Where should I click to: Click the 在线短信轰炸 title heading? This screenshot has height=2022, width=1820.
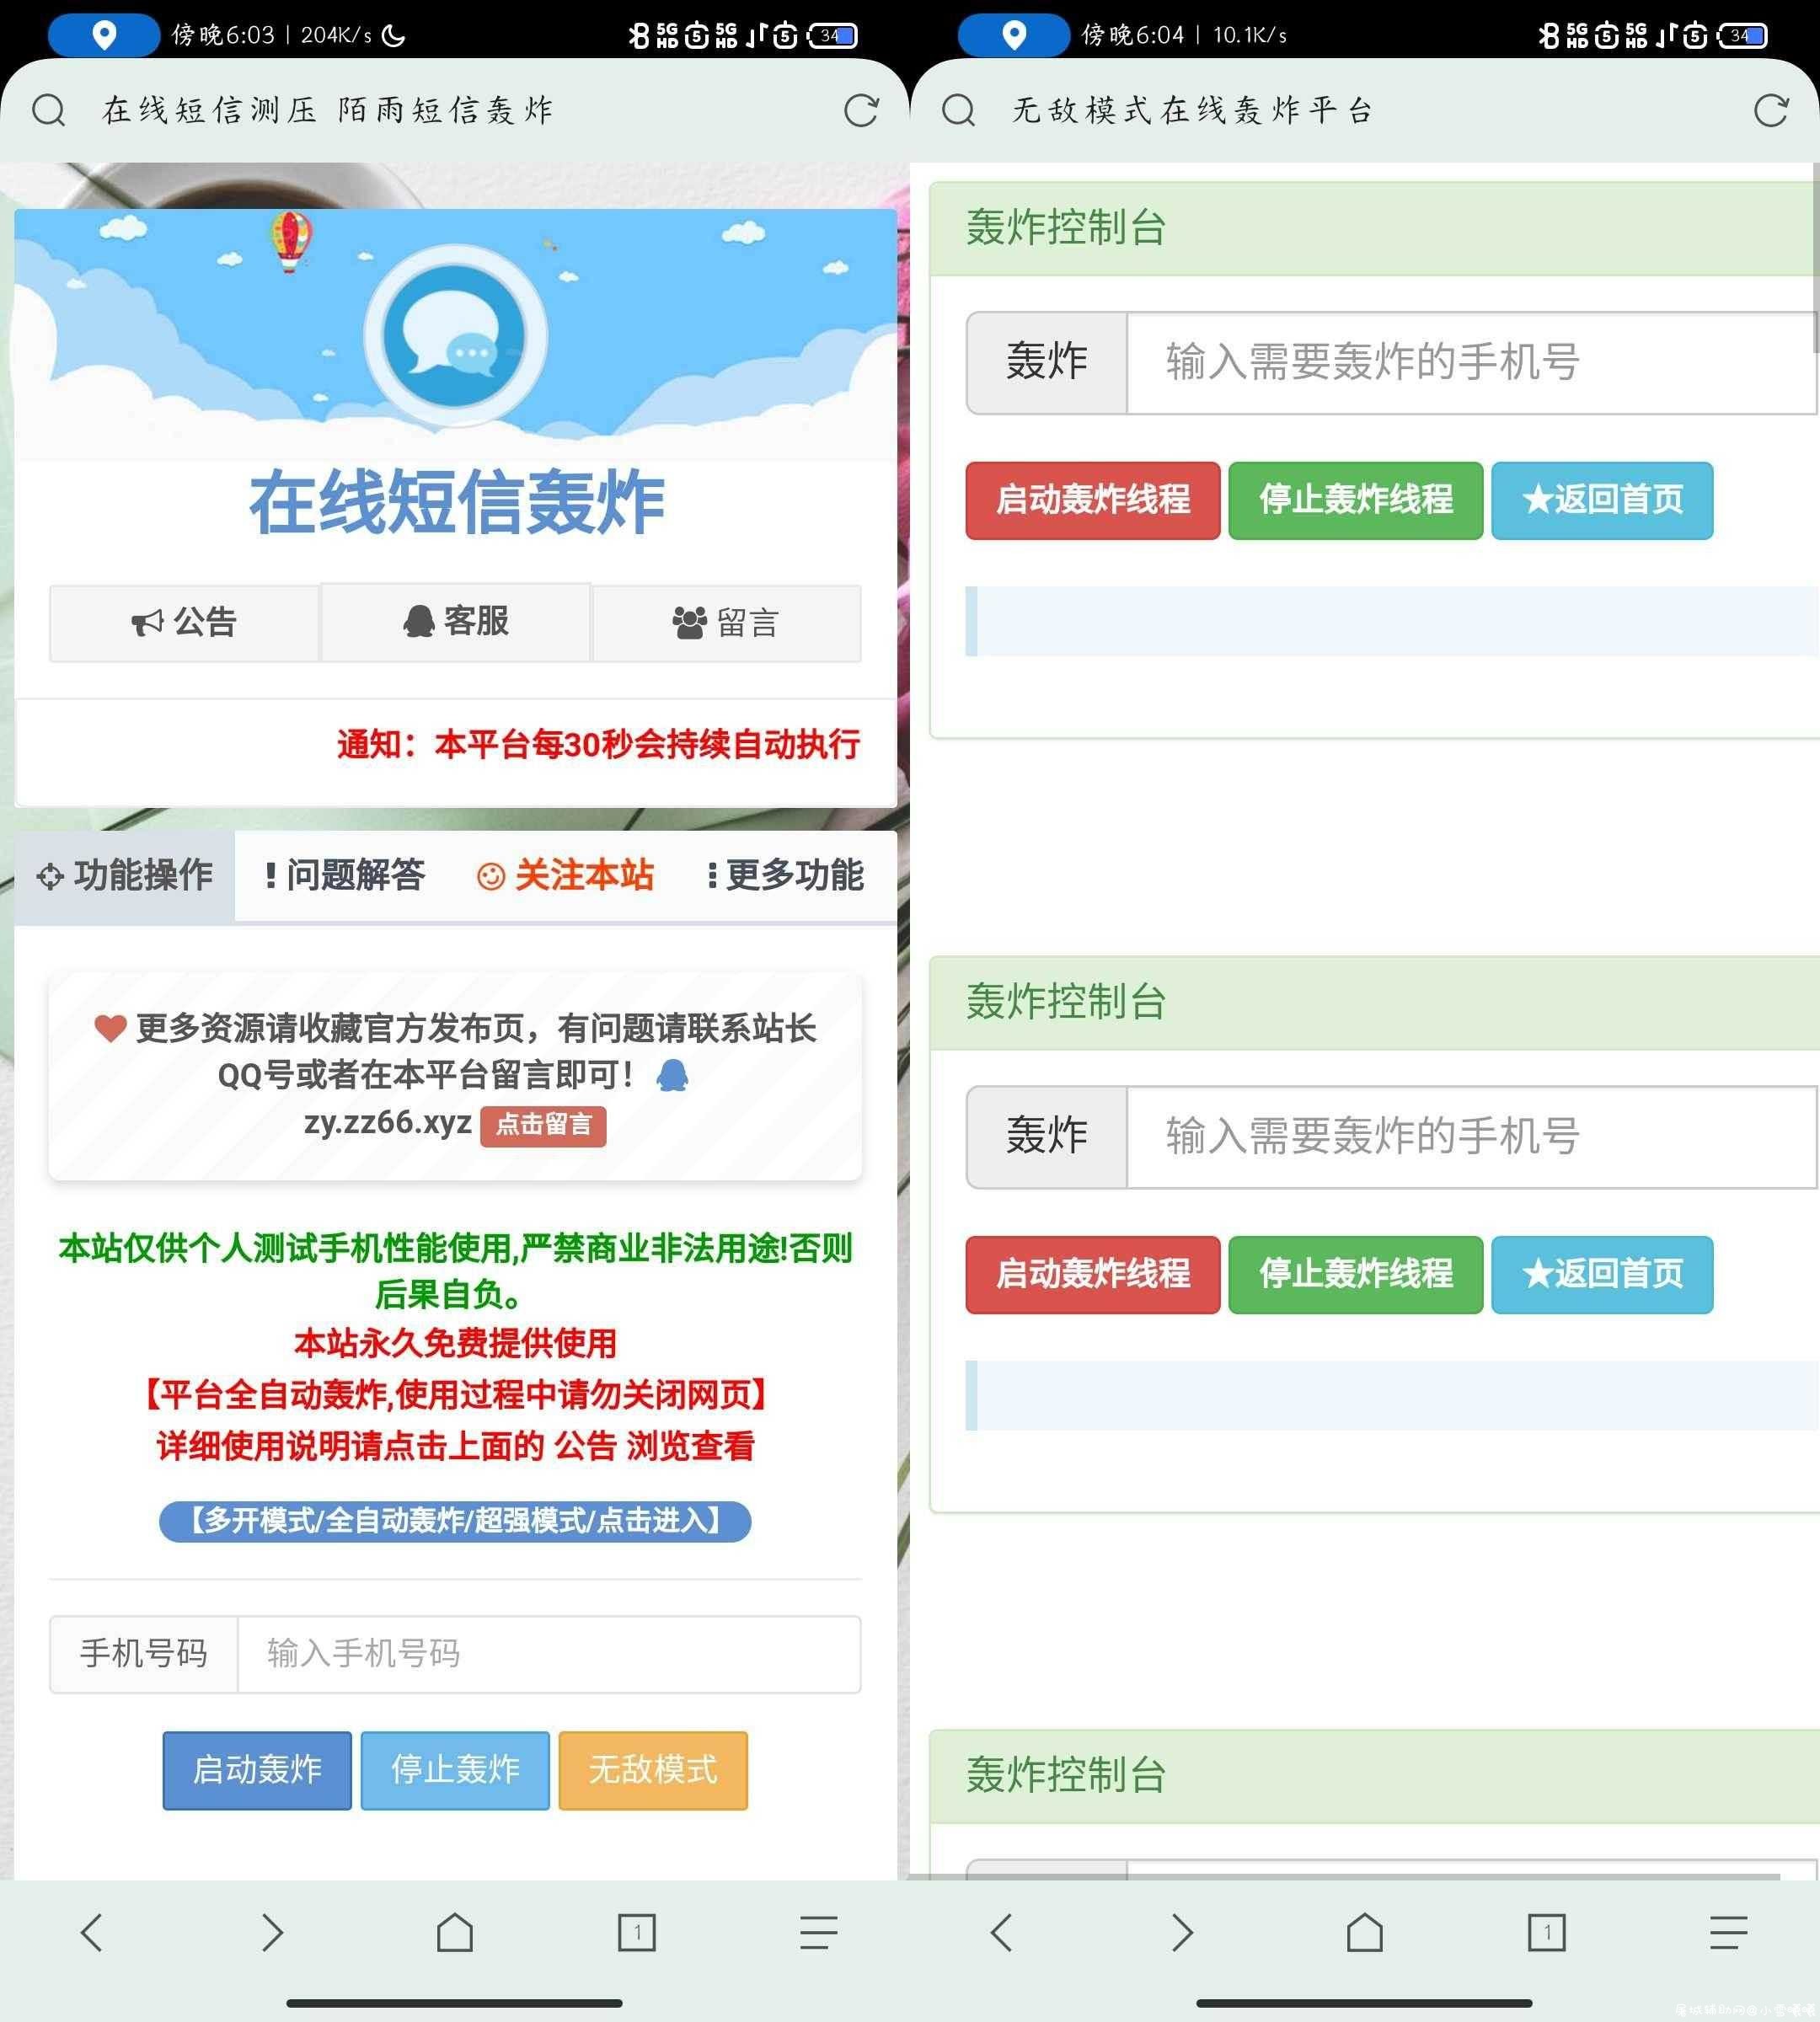[456, 502]
